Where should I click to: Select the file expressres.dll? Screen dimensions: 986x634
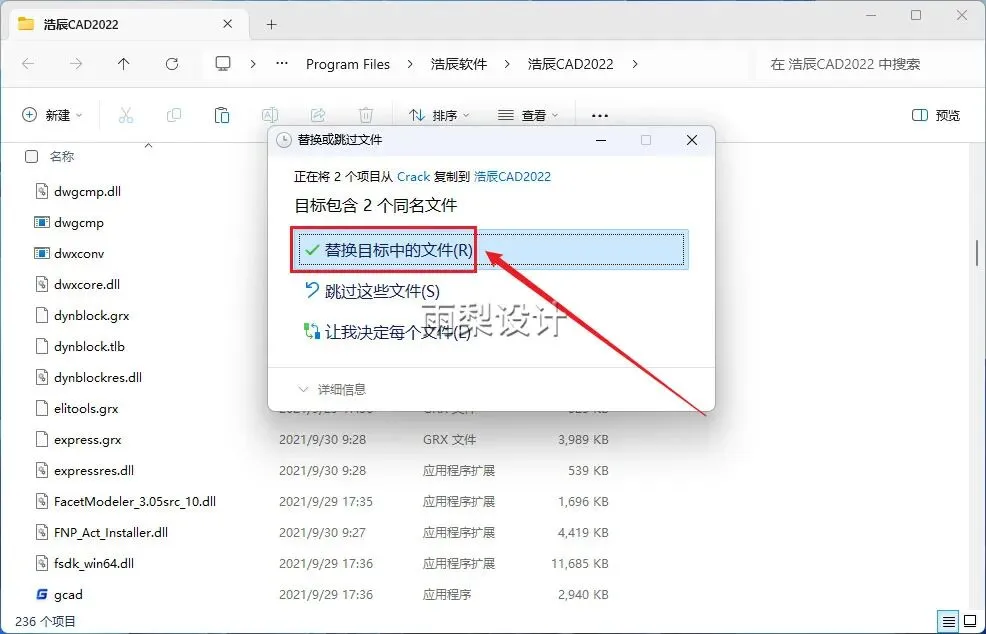[x=94, y=470]
